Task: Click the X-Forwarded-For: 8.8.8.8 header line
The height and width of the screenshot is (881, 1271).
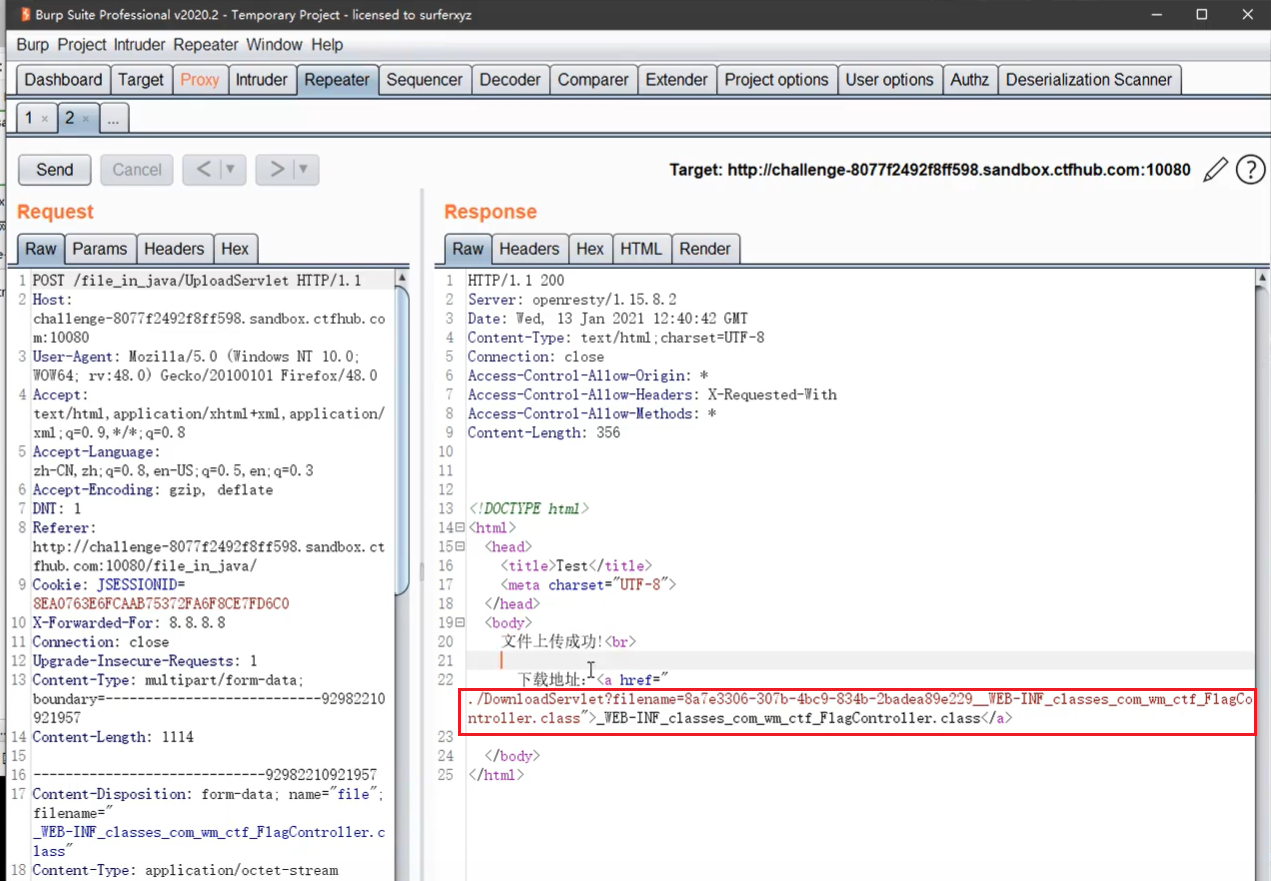Action: click(x=129, y=623)
